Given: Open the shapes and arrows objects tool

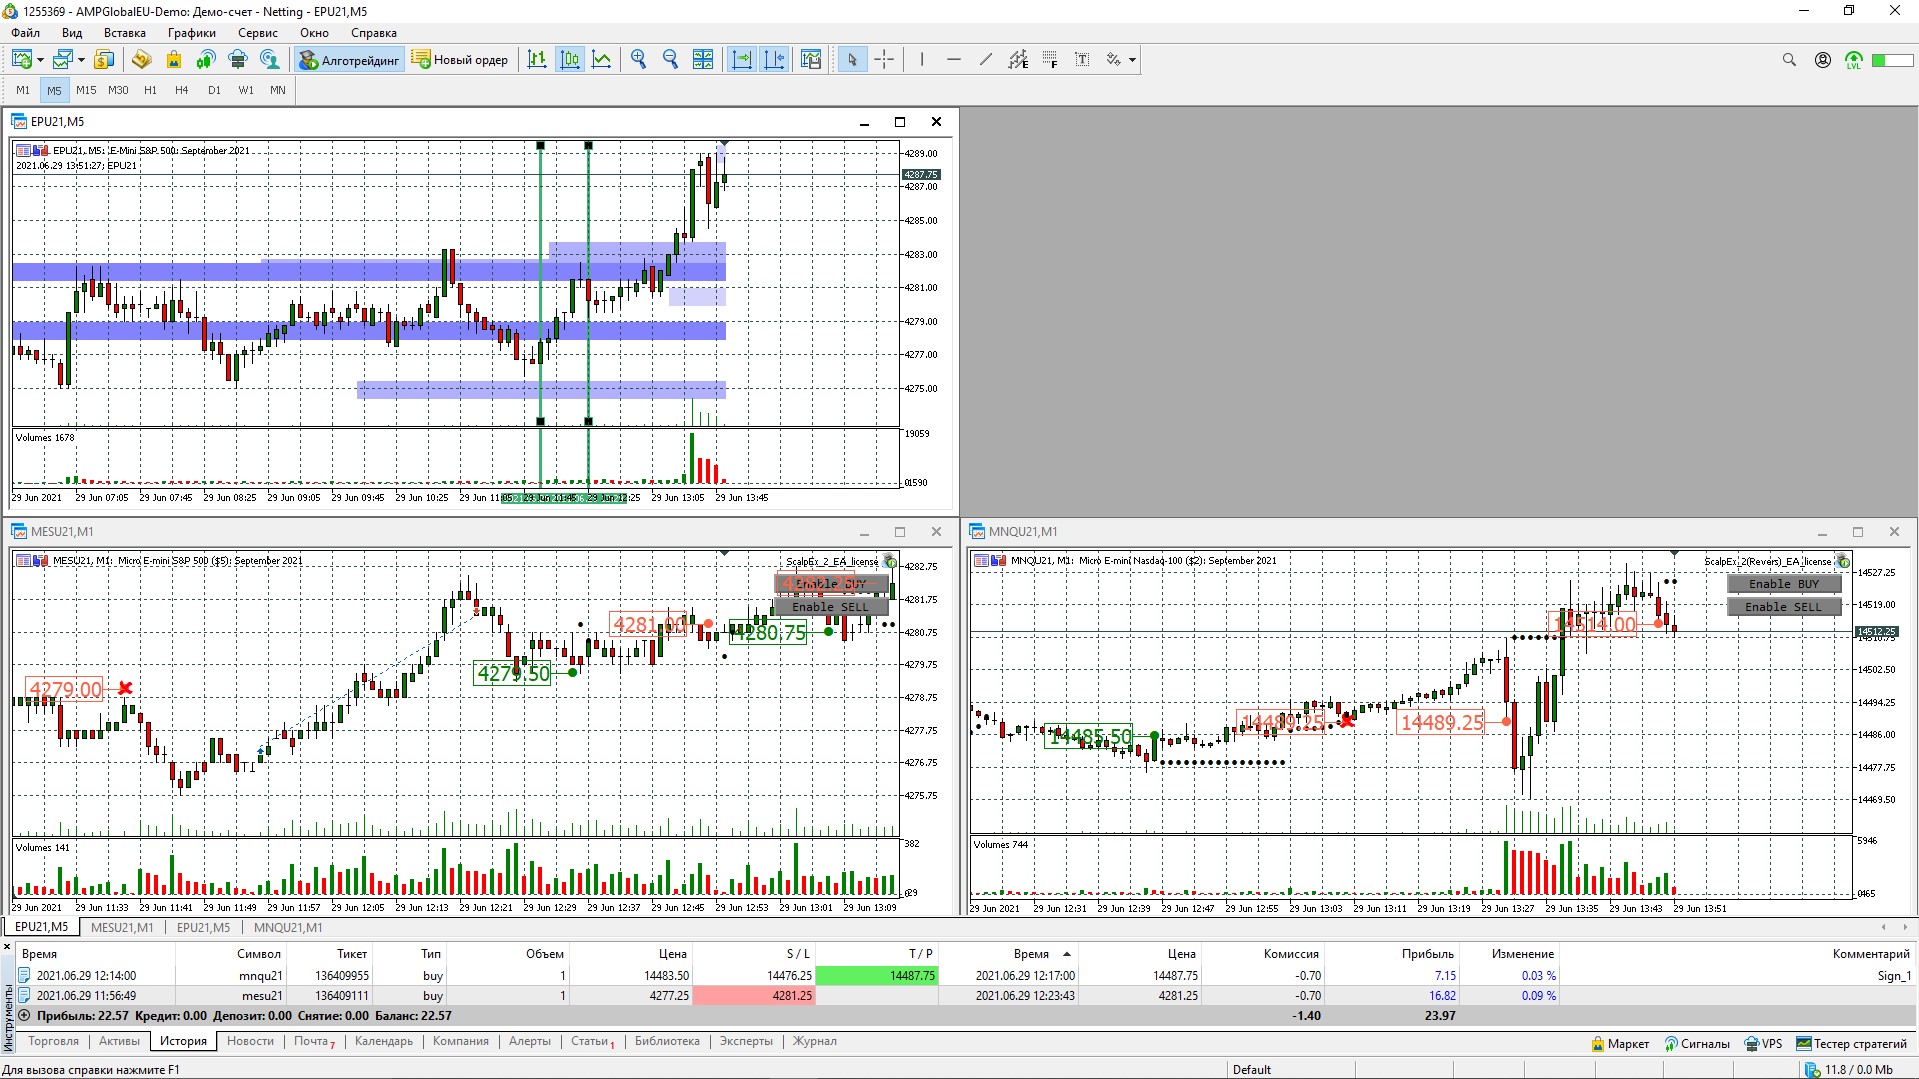Looking at the screenshot, I should click(x=1114, y=60).
